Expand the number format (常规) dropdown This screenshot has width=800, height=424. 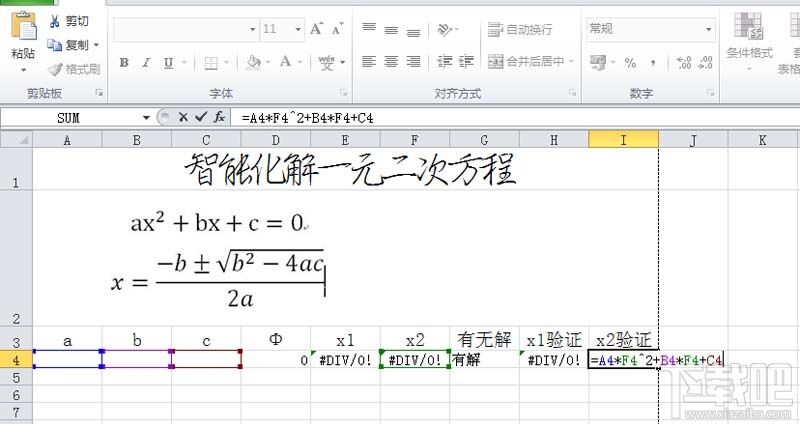pos(708,29)
